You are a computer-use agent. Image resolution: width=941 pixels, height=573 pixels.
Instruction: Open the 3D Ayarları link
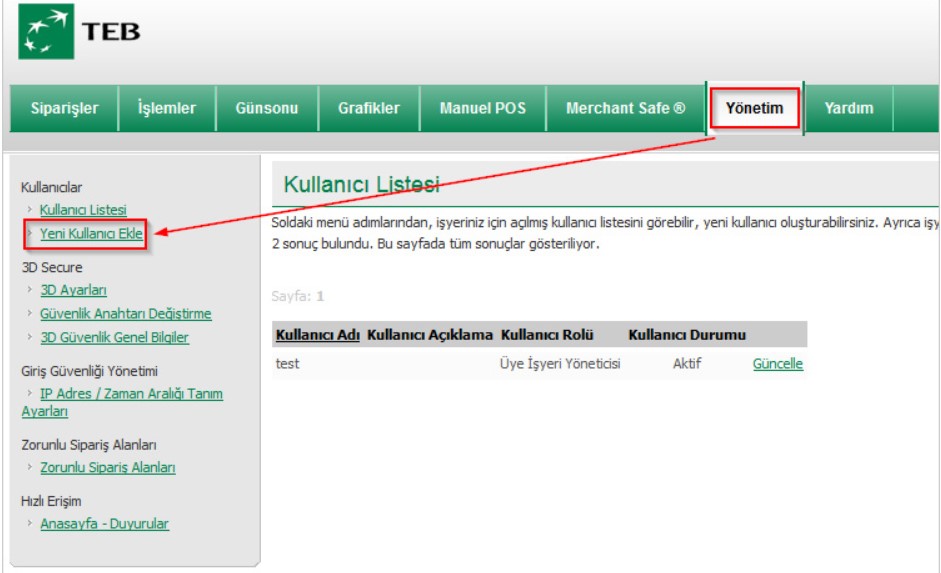[73, 290]
